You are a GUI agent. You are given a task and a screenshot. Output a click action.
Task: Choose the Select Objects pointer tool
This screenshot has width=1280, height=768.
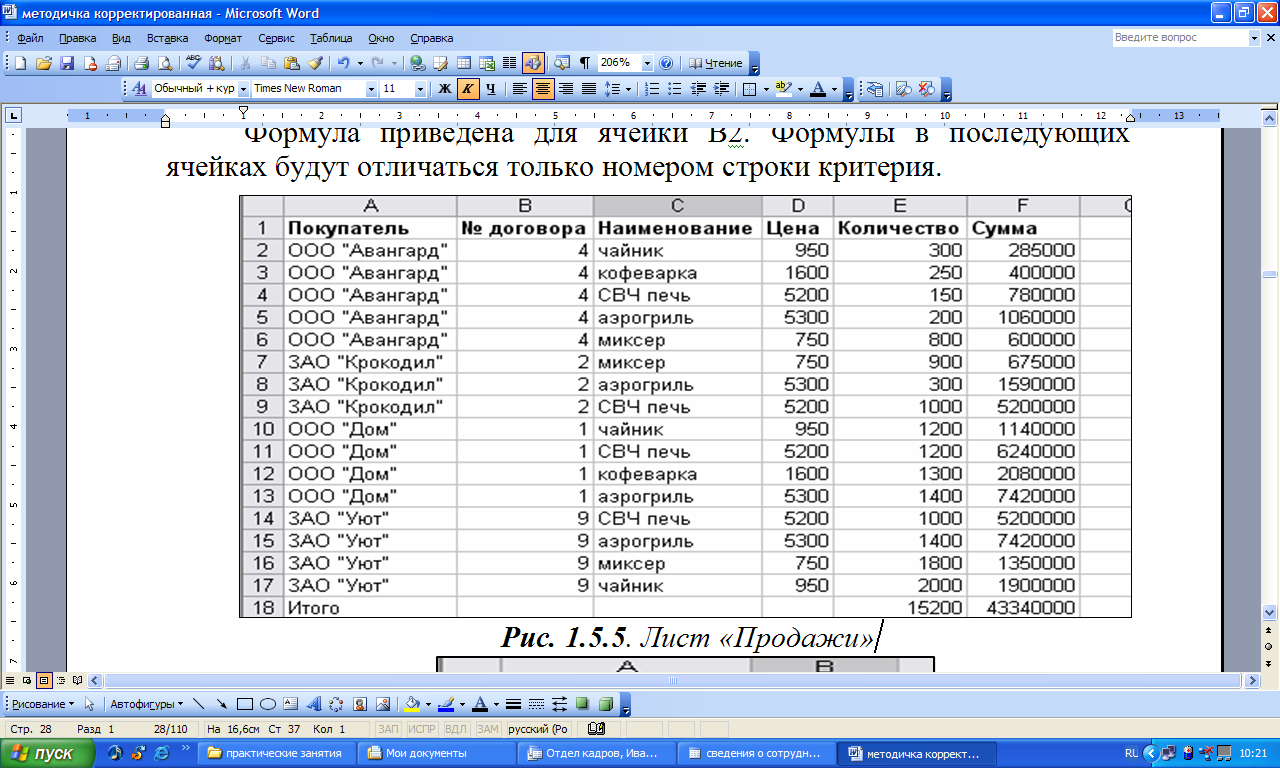pos(90,703)
